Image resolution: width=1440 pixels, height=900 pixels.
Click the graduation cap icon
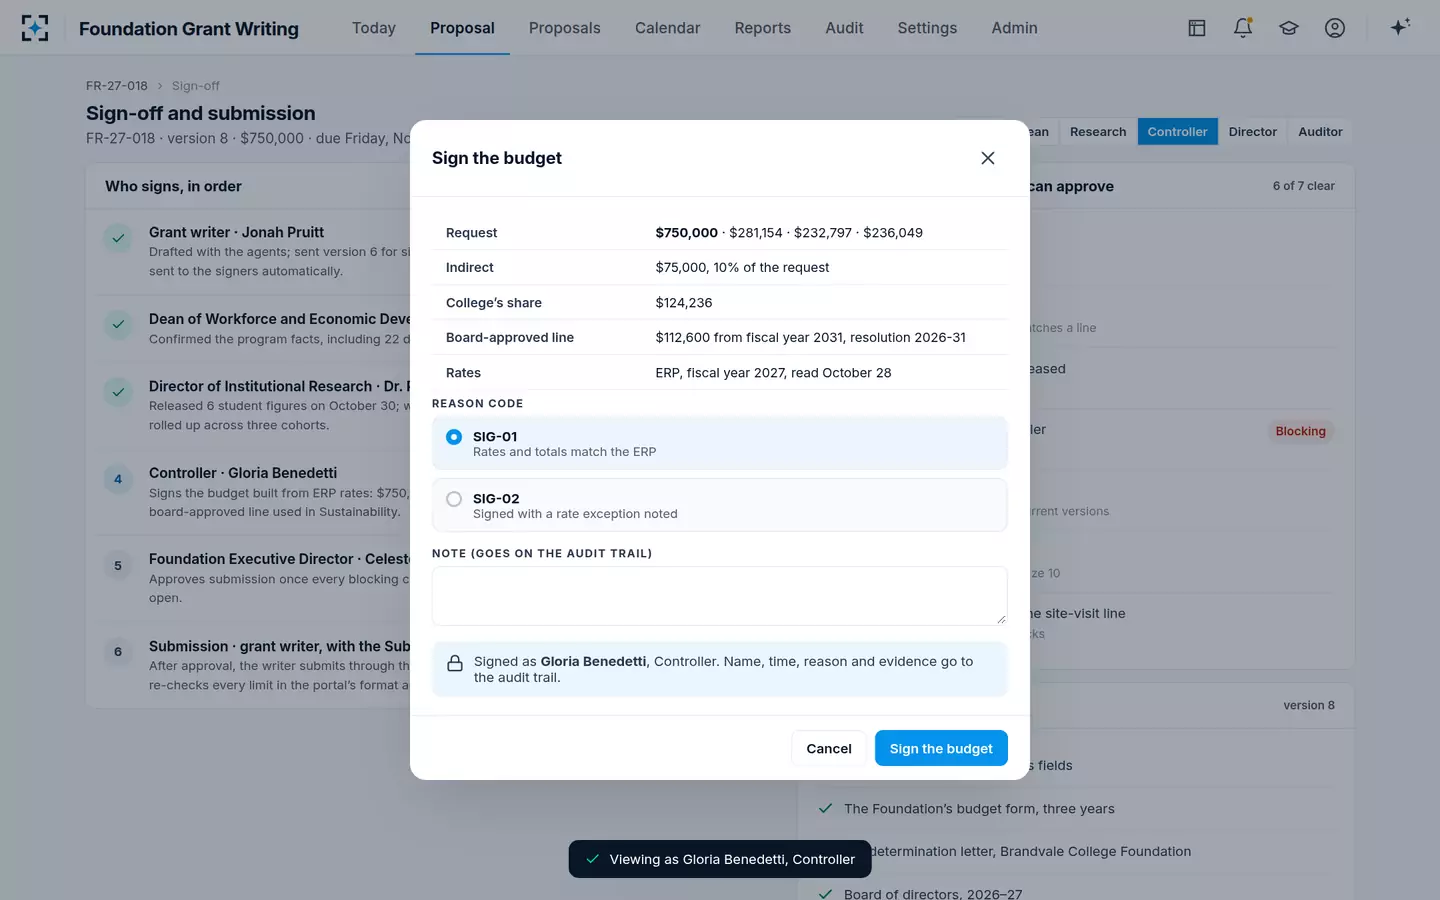(x=1289, y=28)
